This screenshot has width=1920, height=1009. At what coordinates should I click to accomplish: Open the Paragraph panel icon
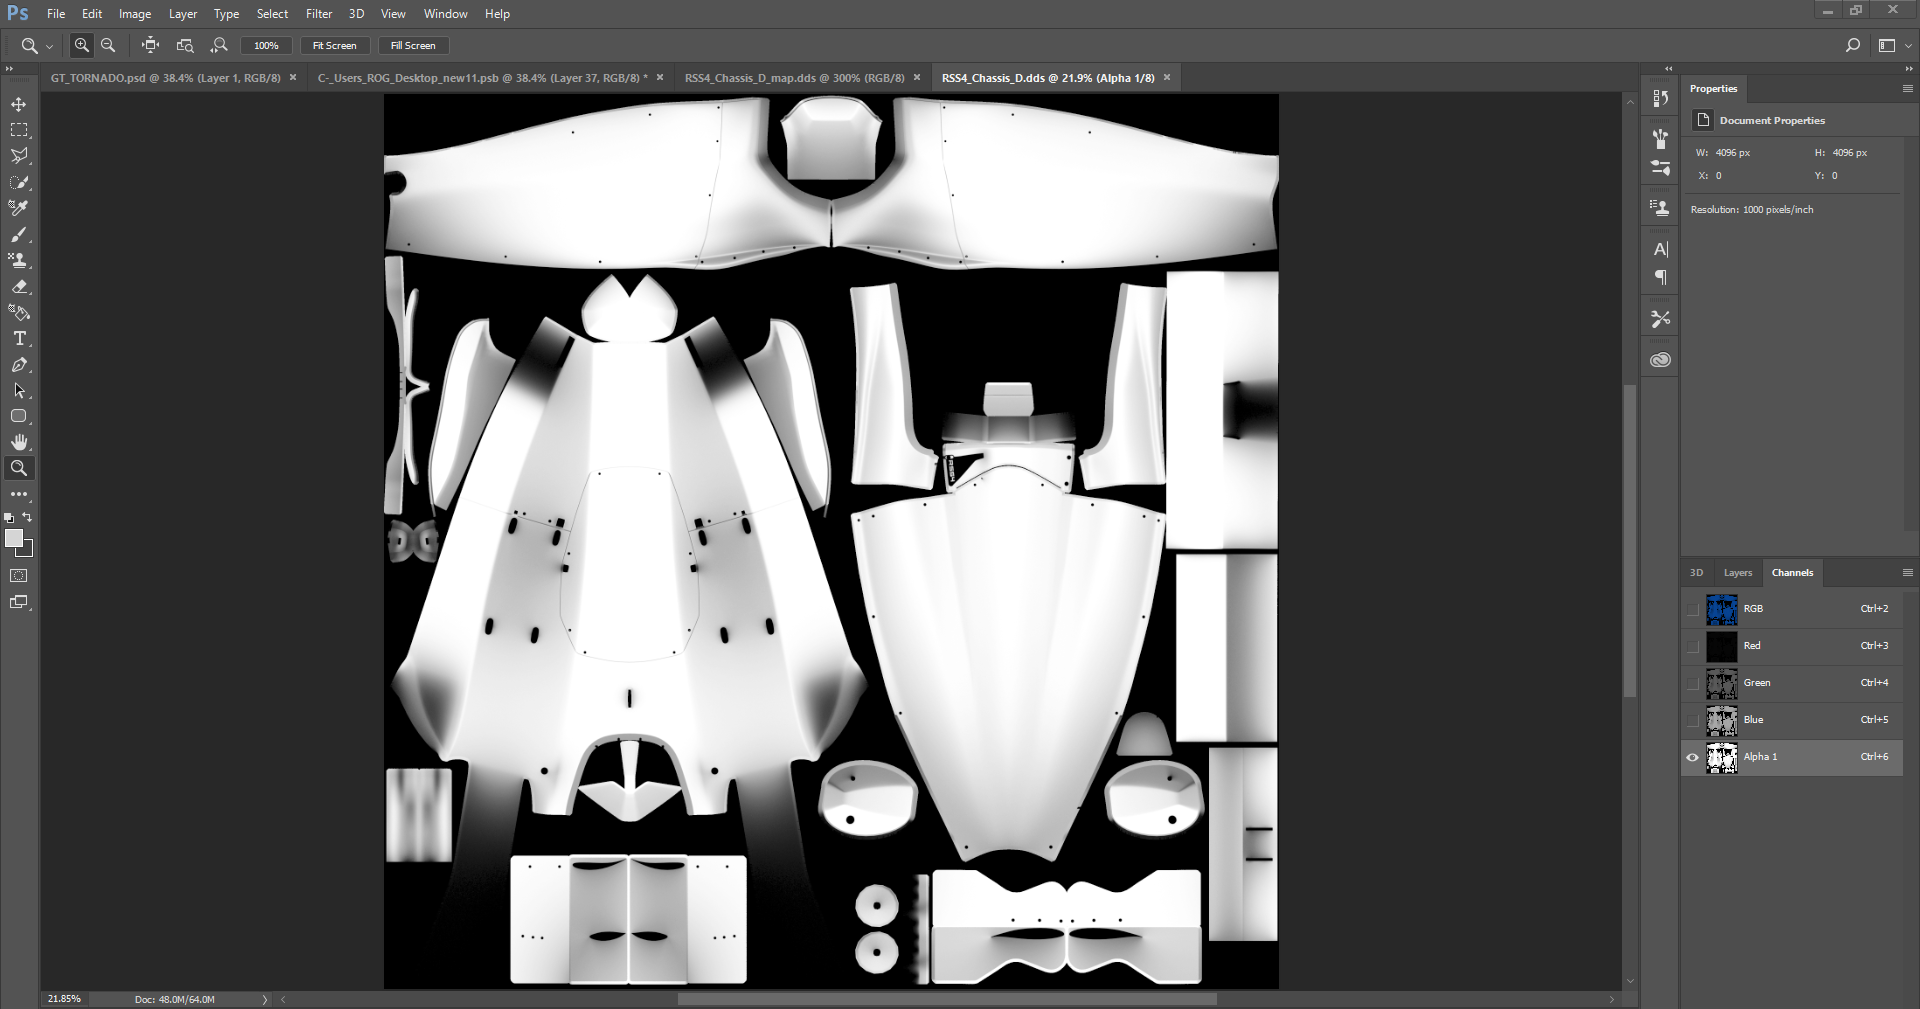click(x=1661, y=277)
